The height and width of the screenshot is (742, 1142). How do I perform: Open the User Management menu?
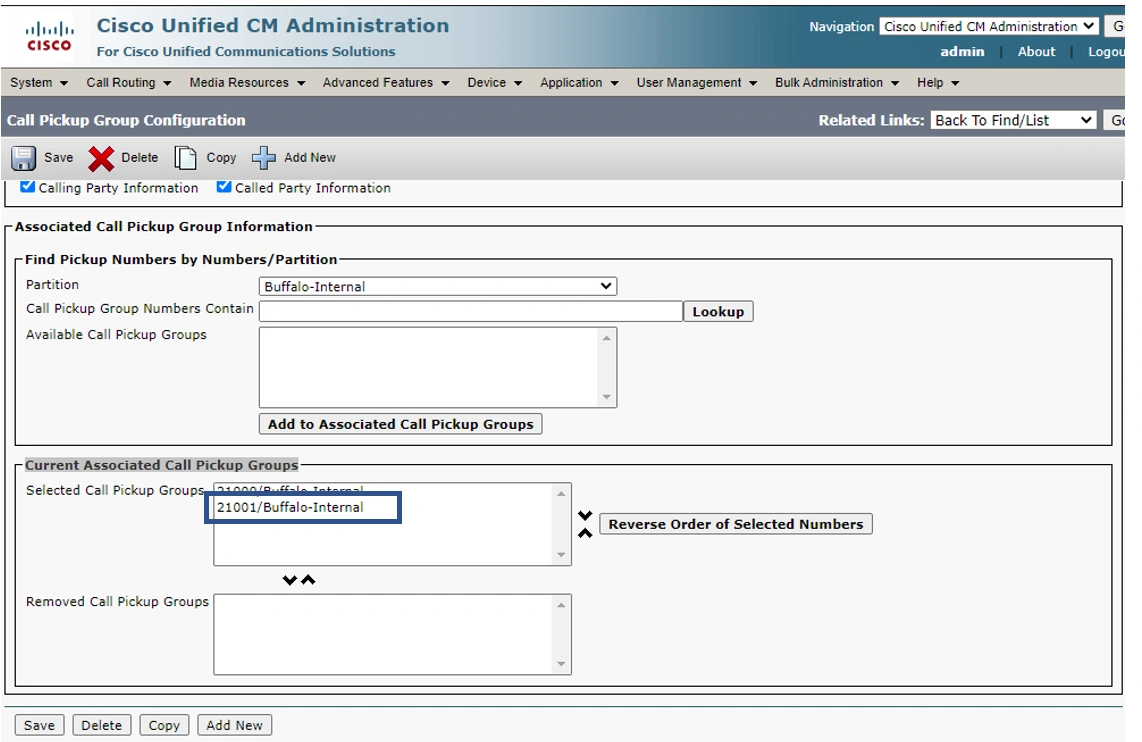pos(697,83)
